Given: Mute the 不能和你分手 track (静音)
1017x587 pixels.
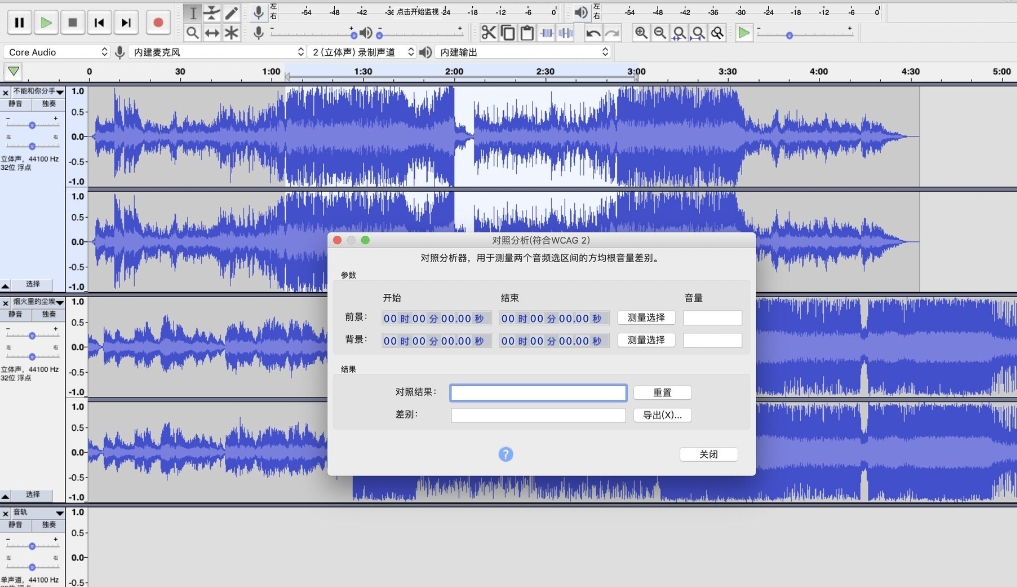Looking at the screenshot, I should 16,104.
